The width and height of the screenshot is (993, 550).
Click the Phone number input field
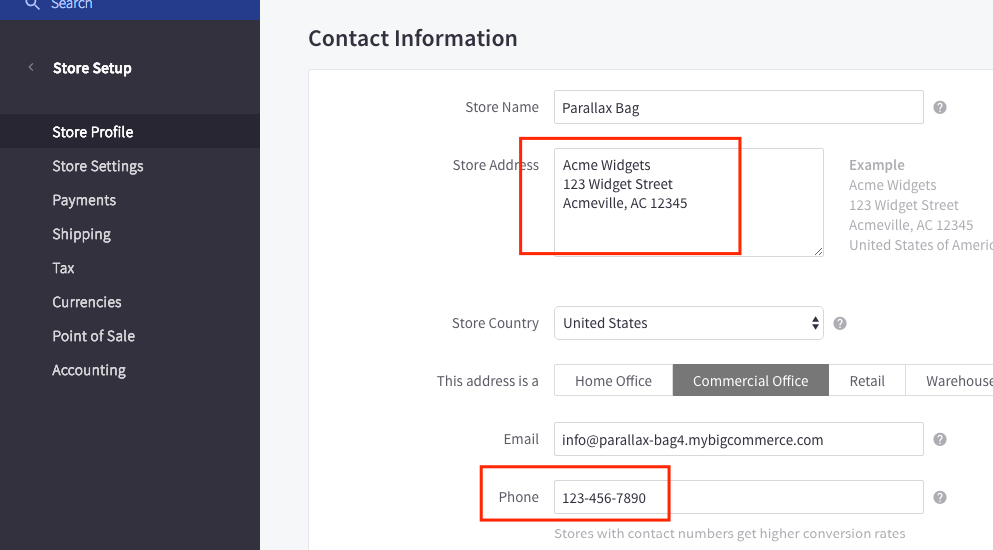tap(738, 497)
